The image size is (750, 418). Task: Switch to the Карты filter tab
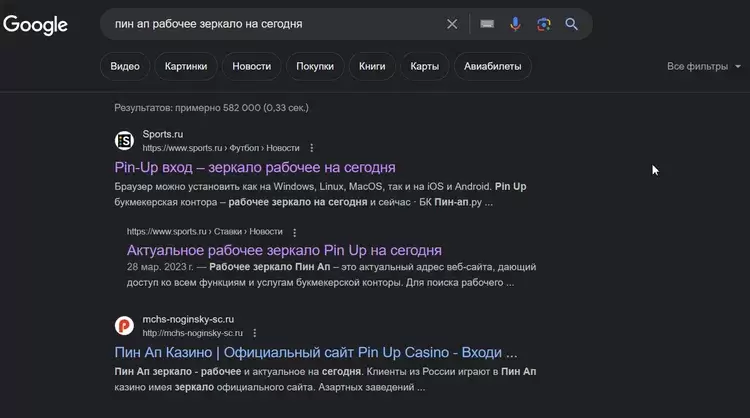tap(425, 66)
